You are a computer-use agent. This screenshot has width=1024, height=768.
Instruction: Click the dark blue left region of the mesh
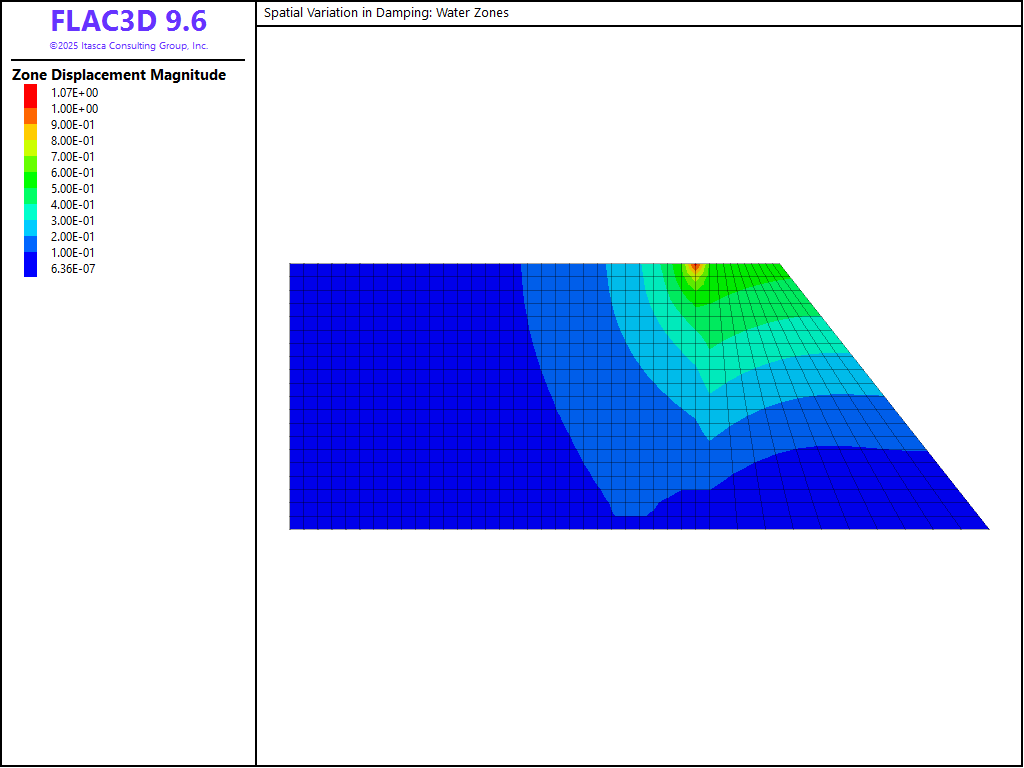[400, 400]
